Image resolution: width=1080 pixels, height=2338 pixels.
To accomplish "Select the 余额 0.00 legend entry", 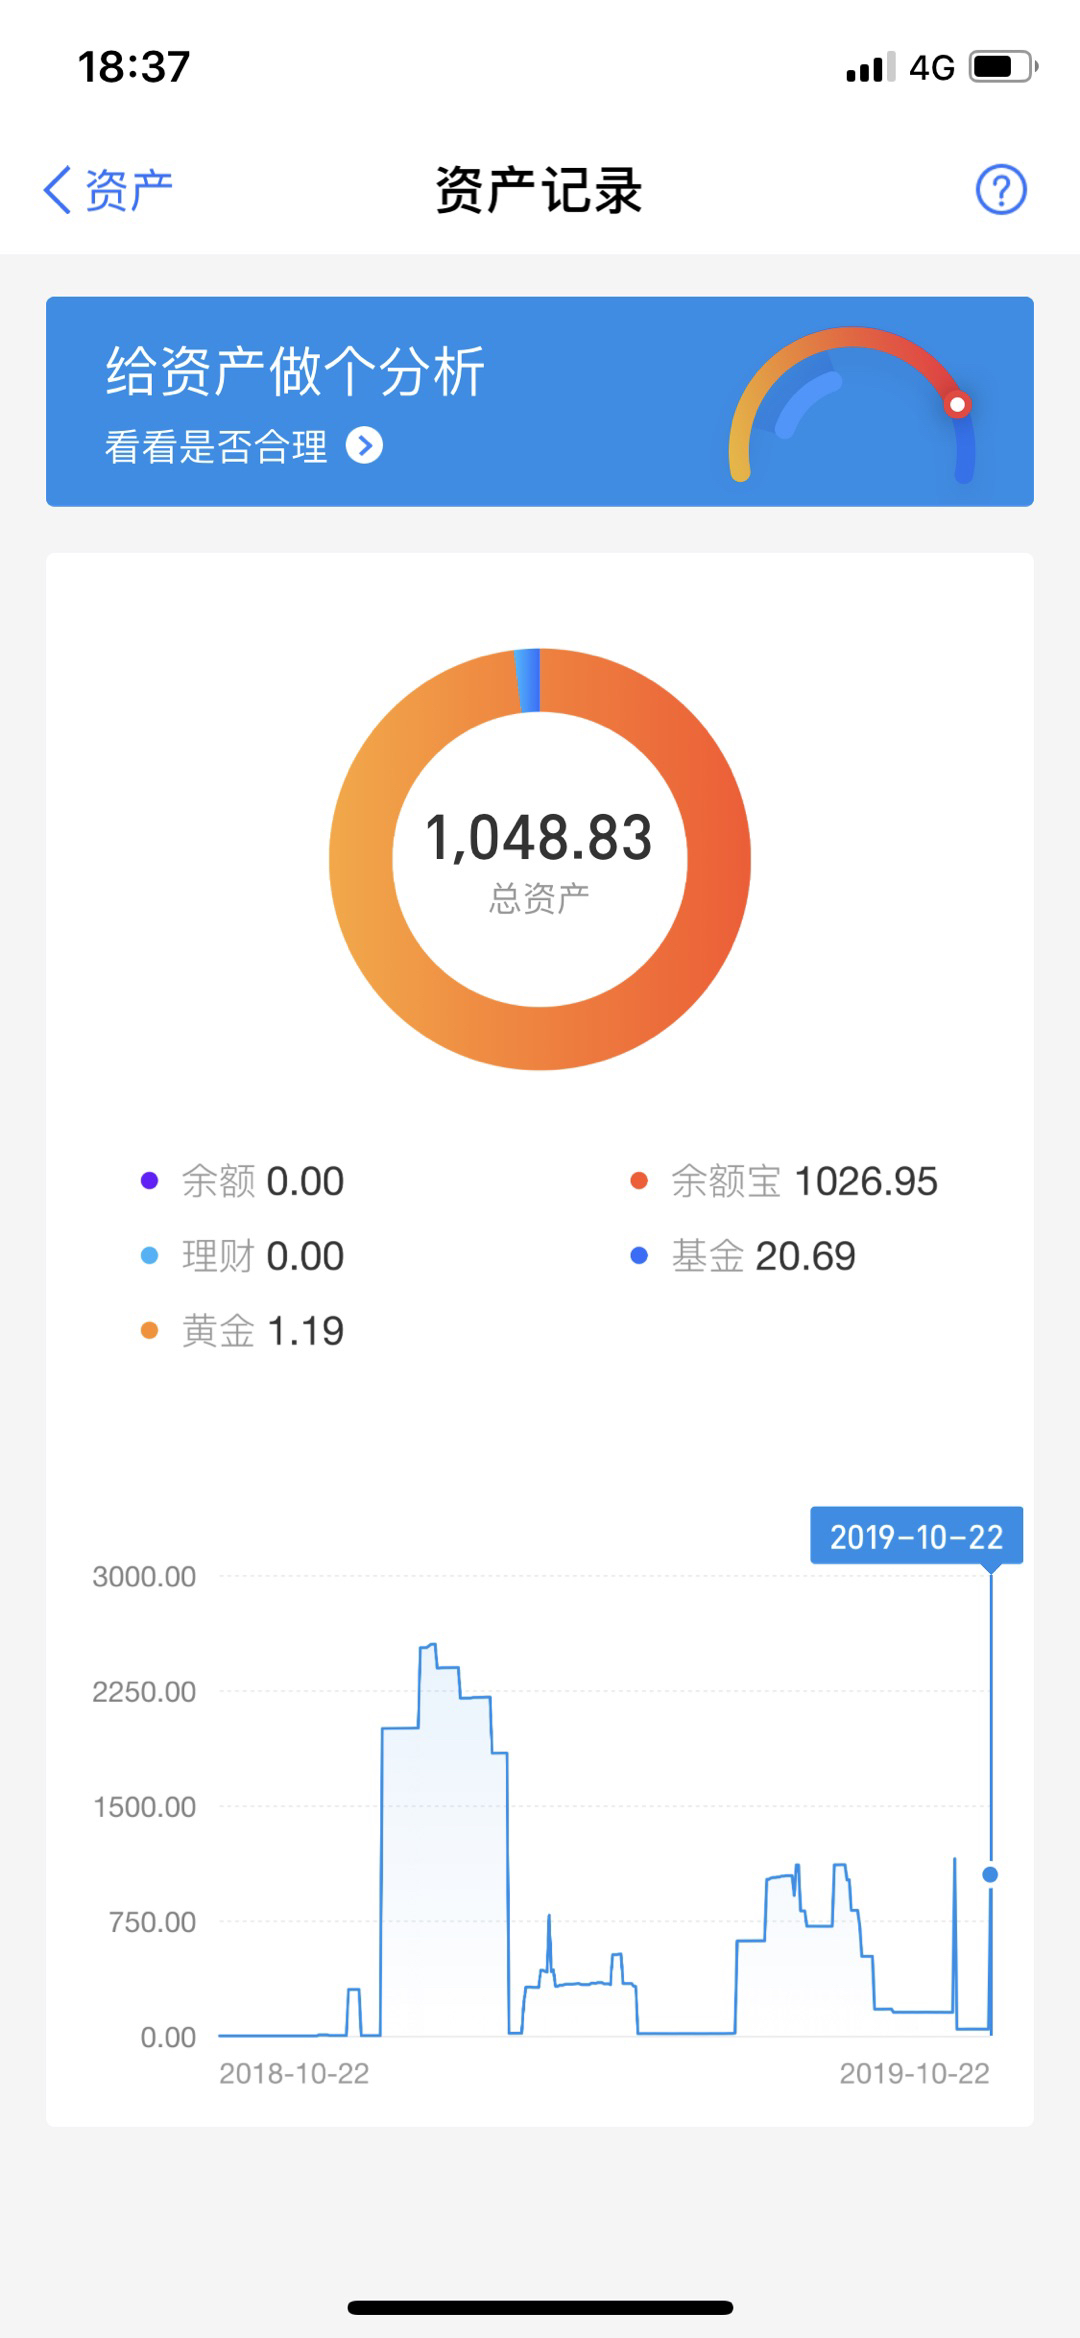I will [243, 1181].
